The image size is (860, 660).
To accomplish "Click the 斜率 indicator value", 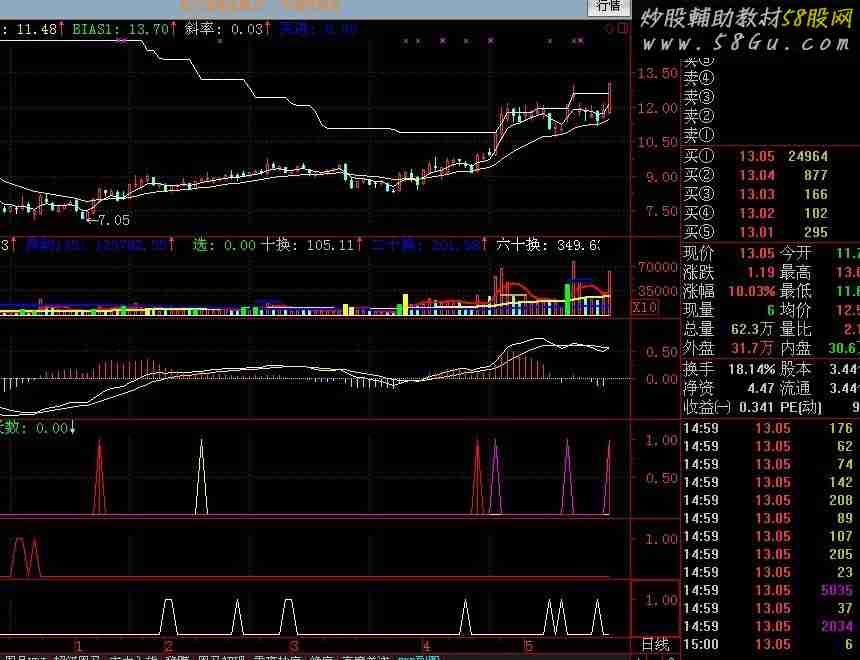I will click(246, 30).
